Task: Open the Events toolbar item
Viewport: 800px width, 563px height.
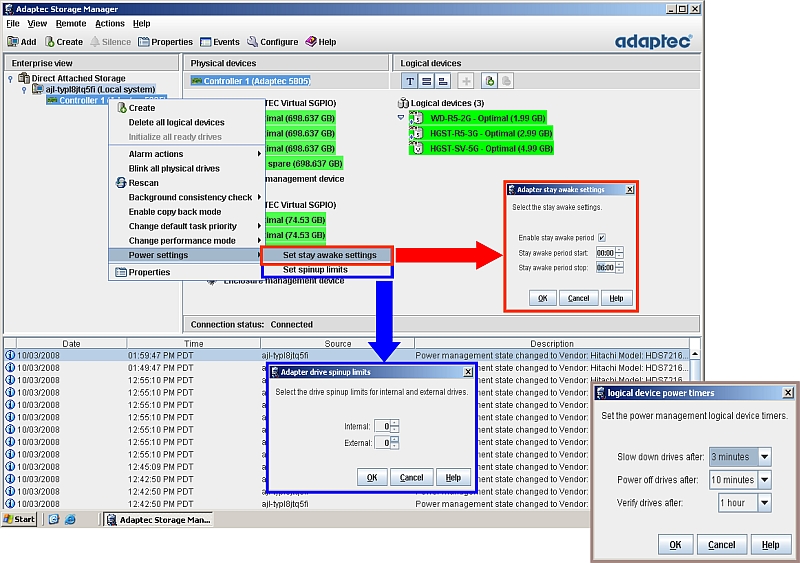Action: click(x=220, y=42)
